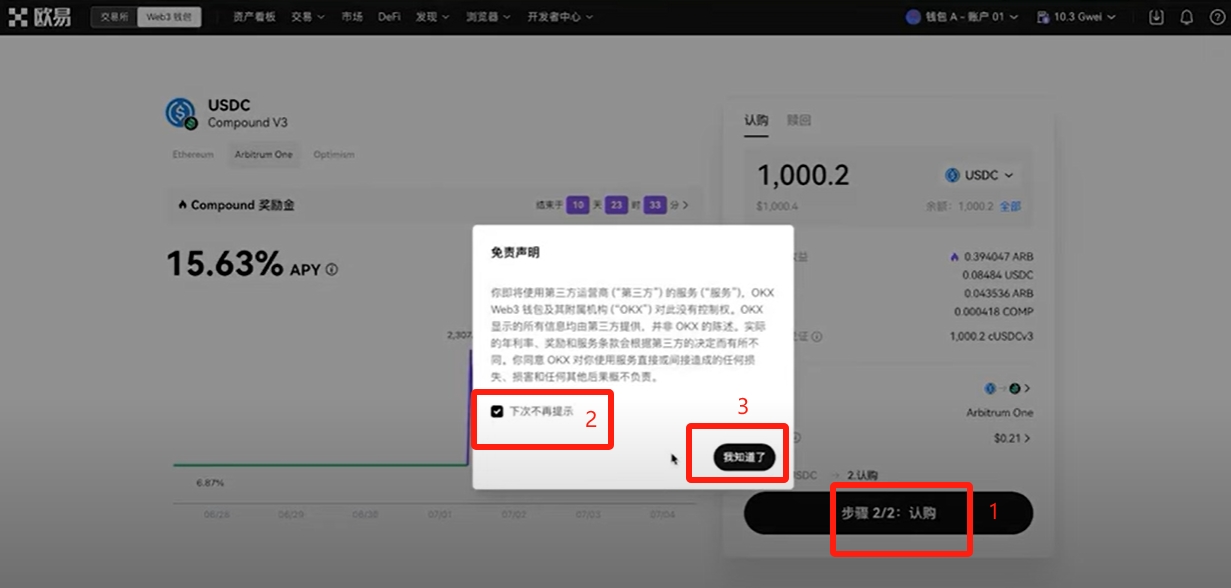
Task: Select the Ethereum network tab
Action: [x=193, y=155]
